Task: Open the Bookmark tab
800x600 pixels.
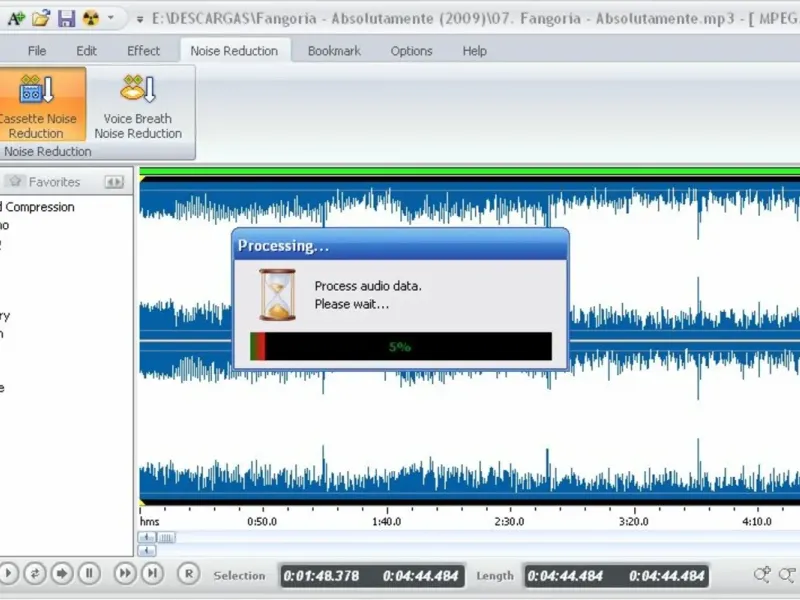Action: pos(334,51)
